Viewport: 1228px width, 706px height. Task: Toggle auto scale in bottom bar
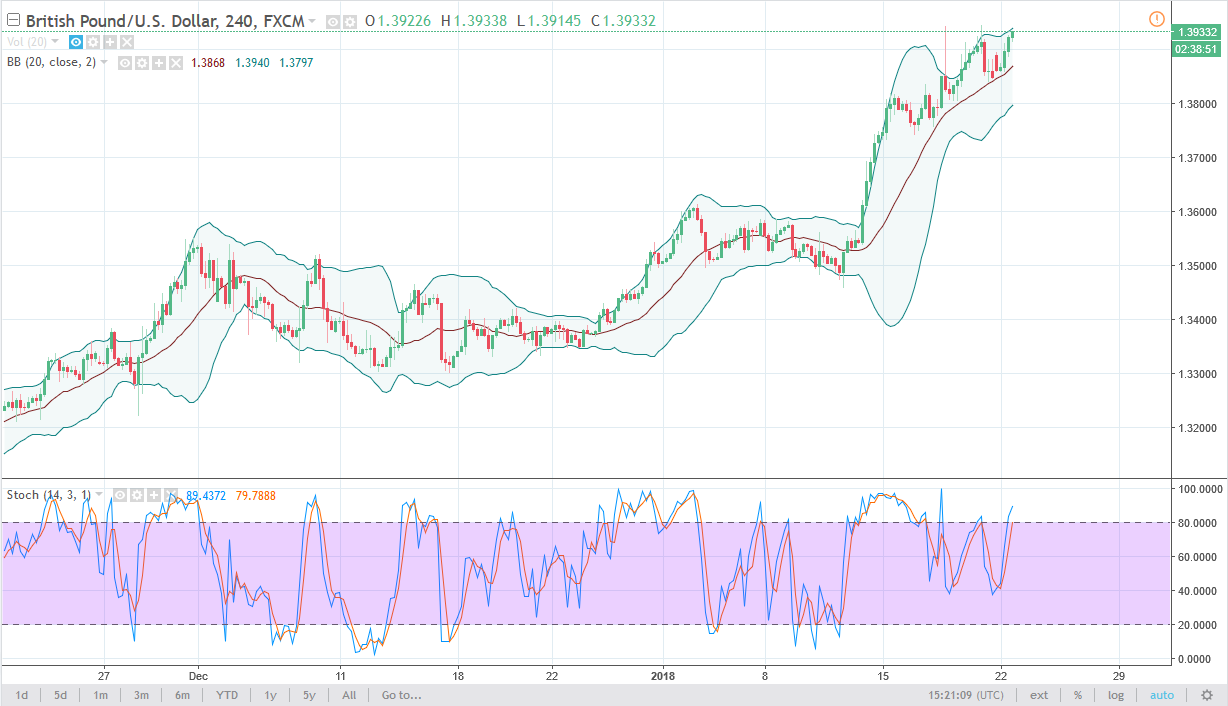(1161, 695)
